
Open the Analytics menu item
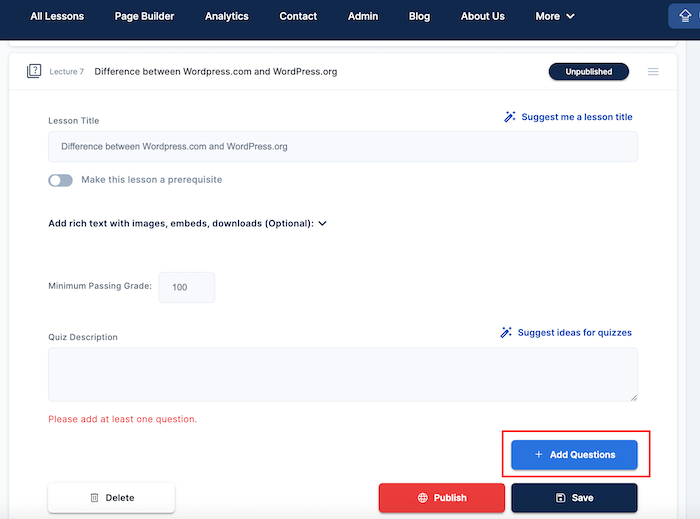(227, 17)
